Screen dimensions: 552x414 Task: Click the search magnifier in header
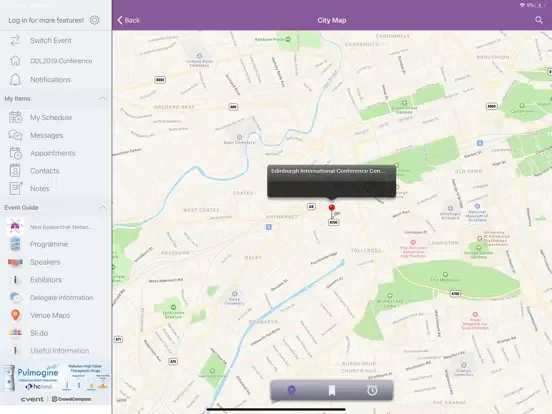[539, 20]
